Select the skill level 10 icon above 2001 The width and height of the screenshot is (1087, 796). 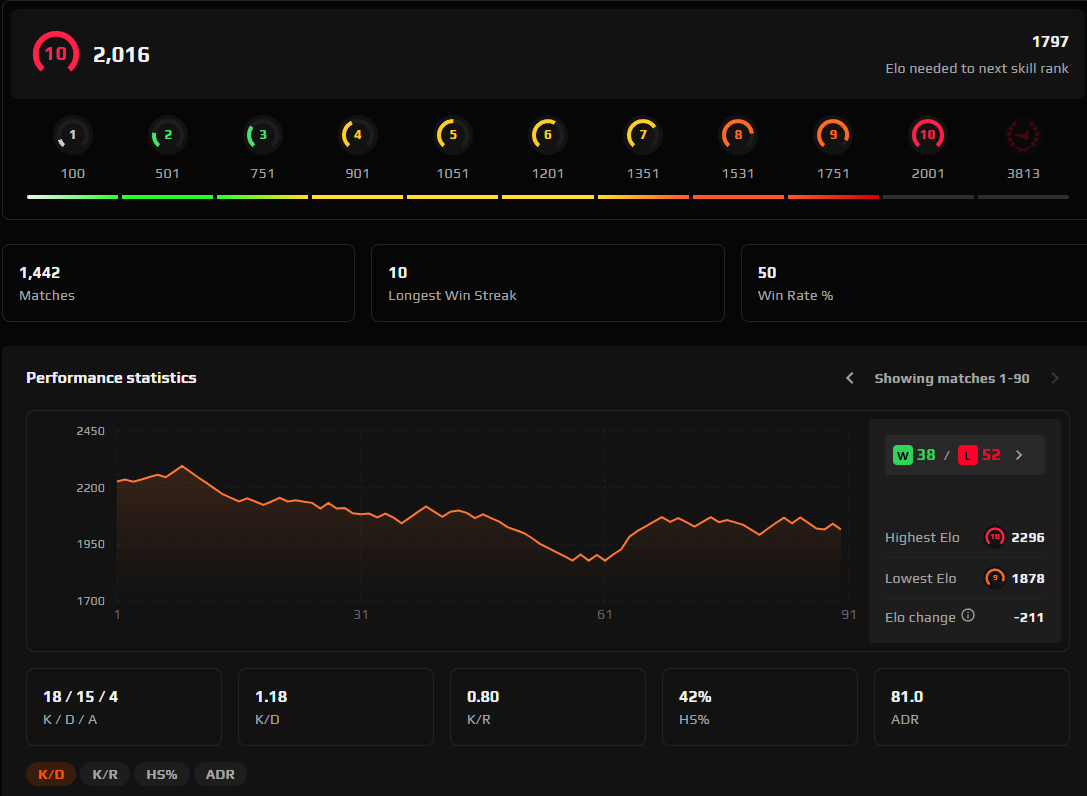[928, 135]
